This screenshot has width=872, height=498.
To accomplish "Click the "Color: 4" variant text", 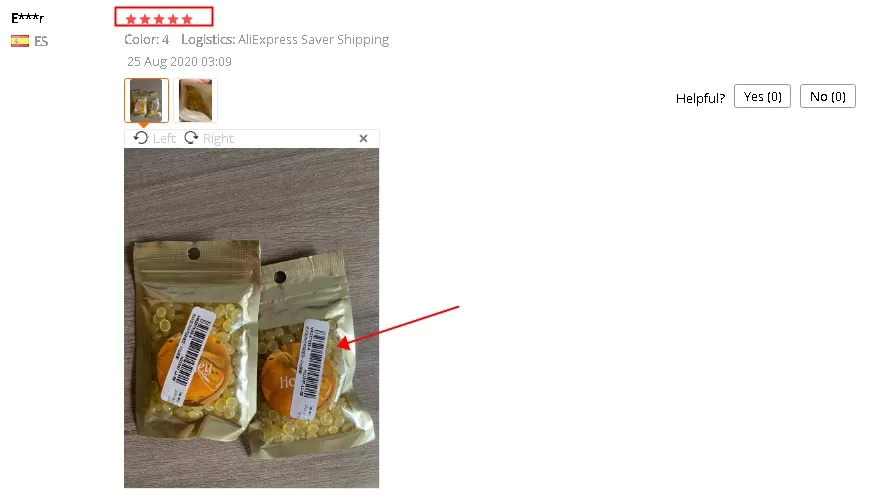I will pos(146,40).
